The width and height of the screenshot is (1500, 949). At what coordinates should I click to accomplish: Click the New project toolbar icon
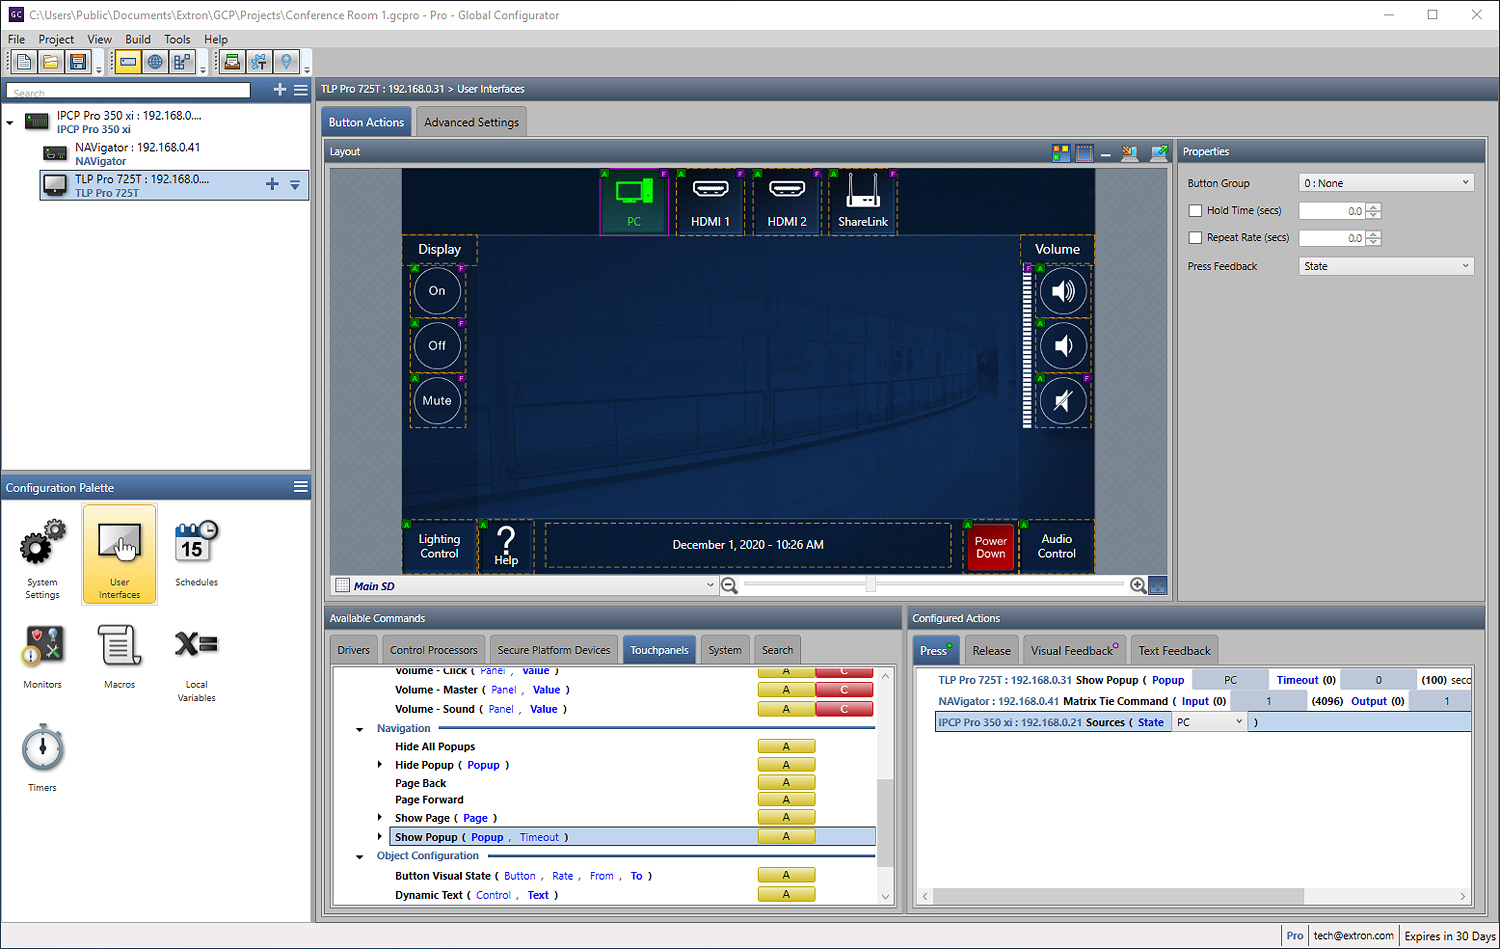[23, 62]
